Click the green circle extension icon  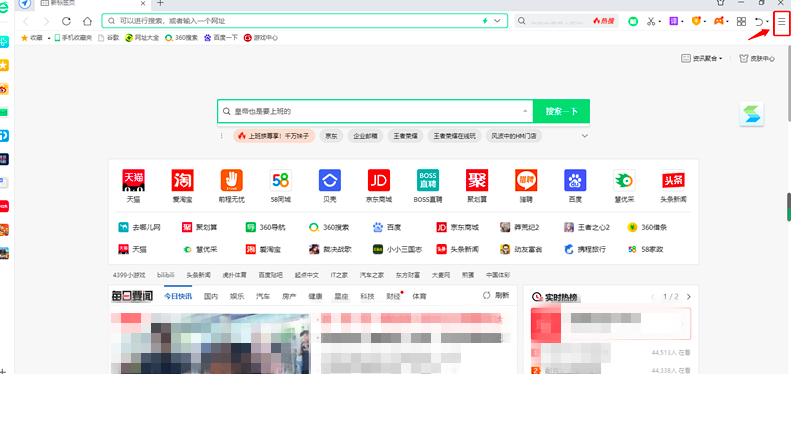[633, 21]
